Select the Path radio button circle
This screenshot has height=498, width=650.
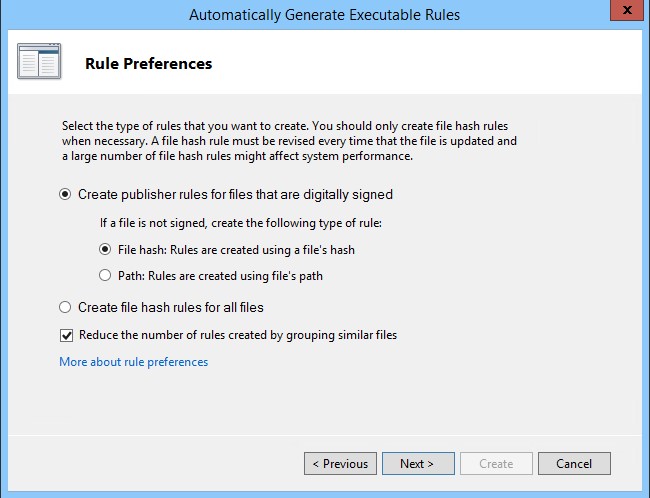pyautogui.click(x=105, y=276)
